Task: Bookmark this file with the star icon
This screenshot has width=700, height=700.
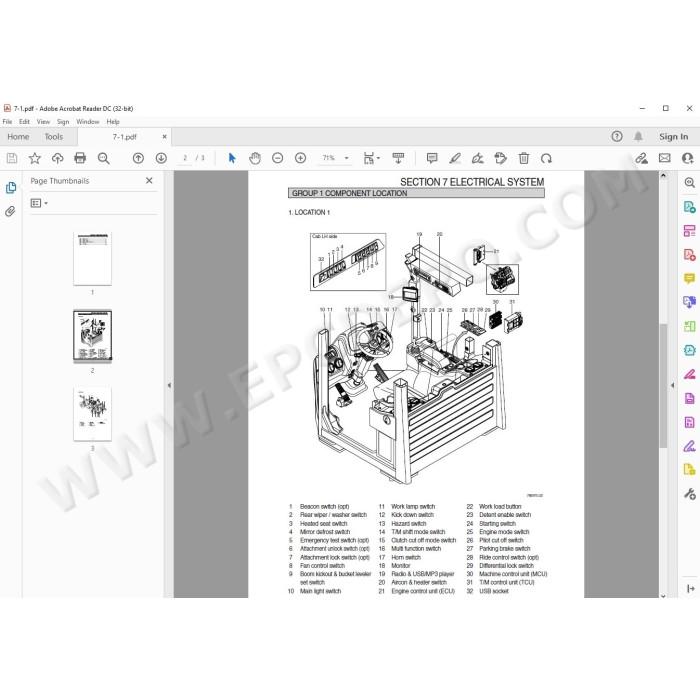Action: click(35, 158)
